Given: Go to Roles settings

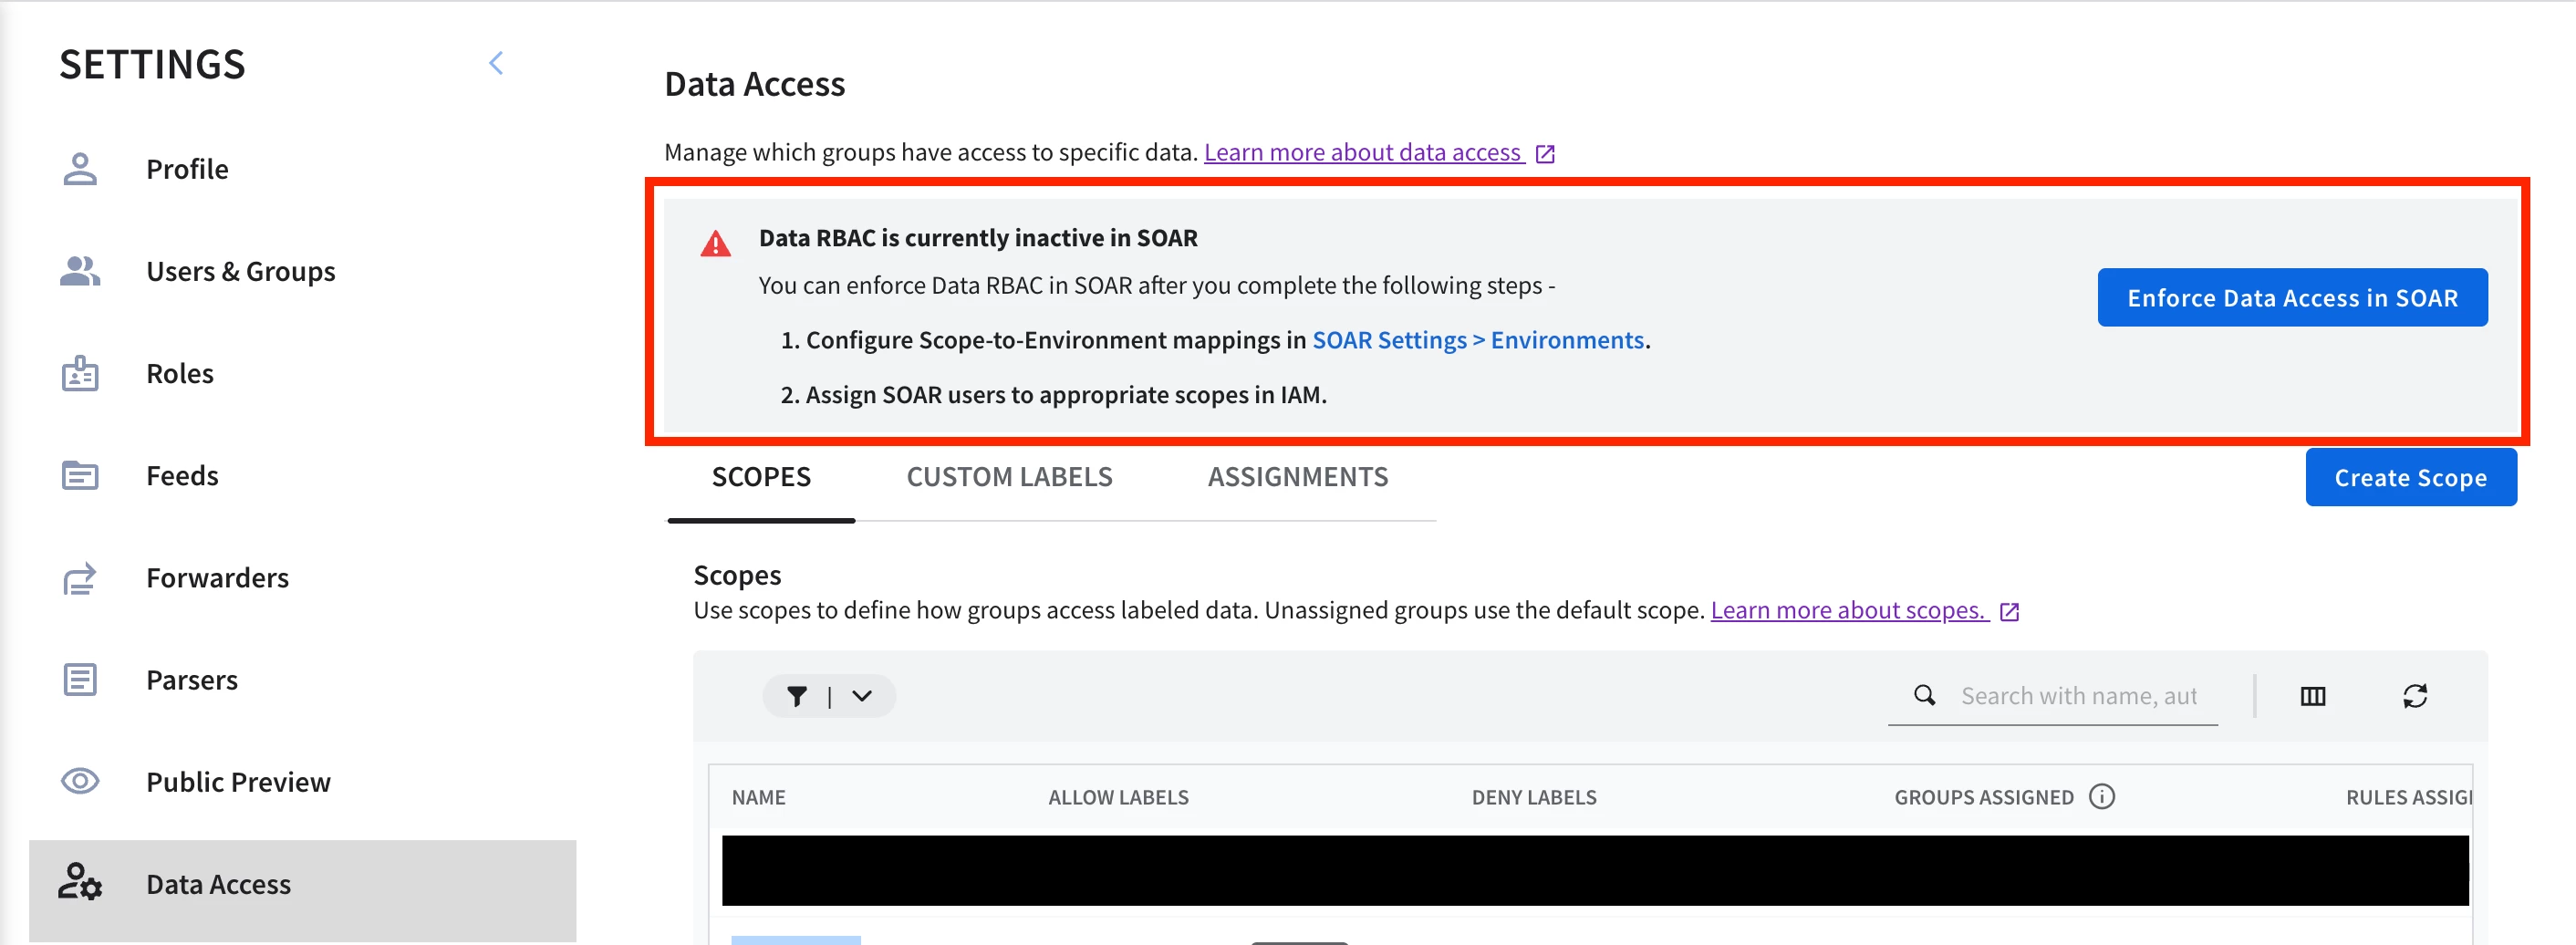Looking at the screenshot, I should click(180, 373).
